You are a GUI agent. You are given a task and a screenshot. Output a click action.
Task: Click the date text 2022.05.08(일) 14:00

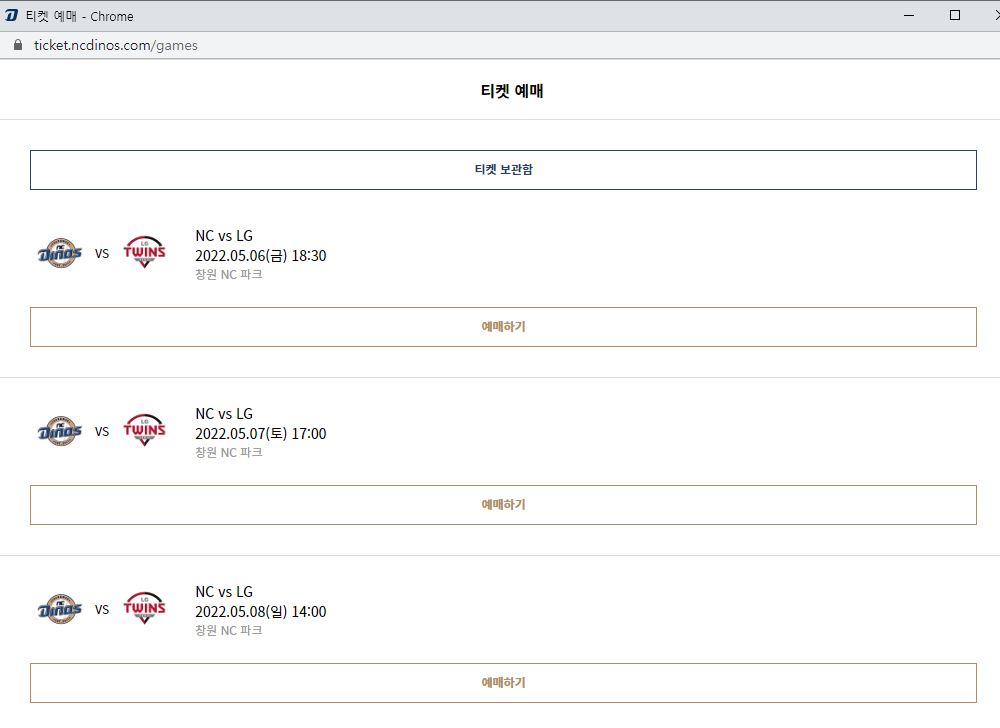(x=261, y=611)
